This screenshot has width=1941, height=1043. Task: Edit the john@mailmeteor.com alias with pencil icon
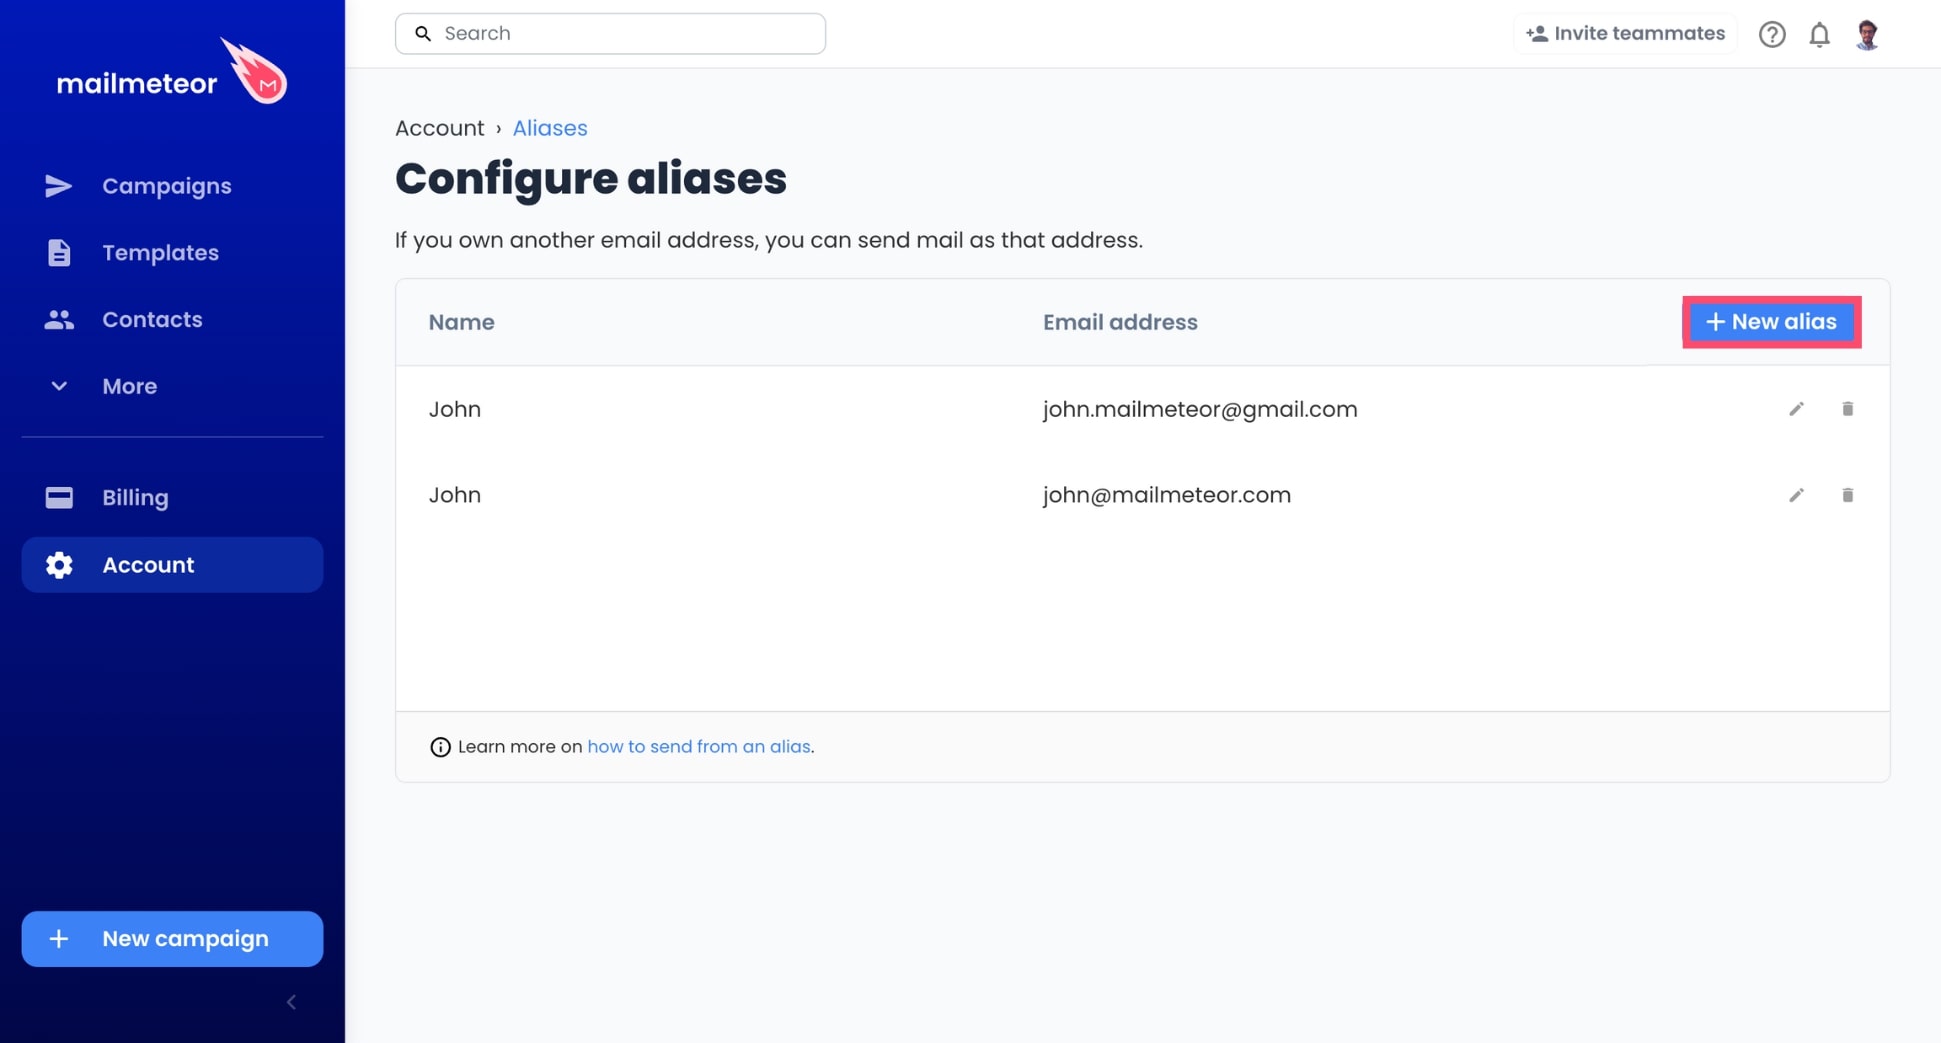1796,495
